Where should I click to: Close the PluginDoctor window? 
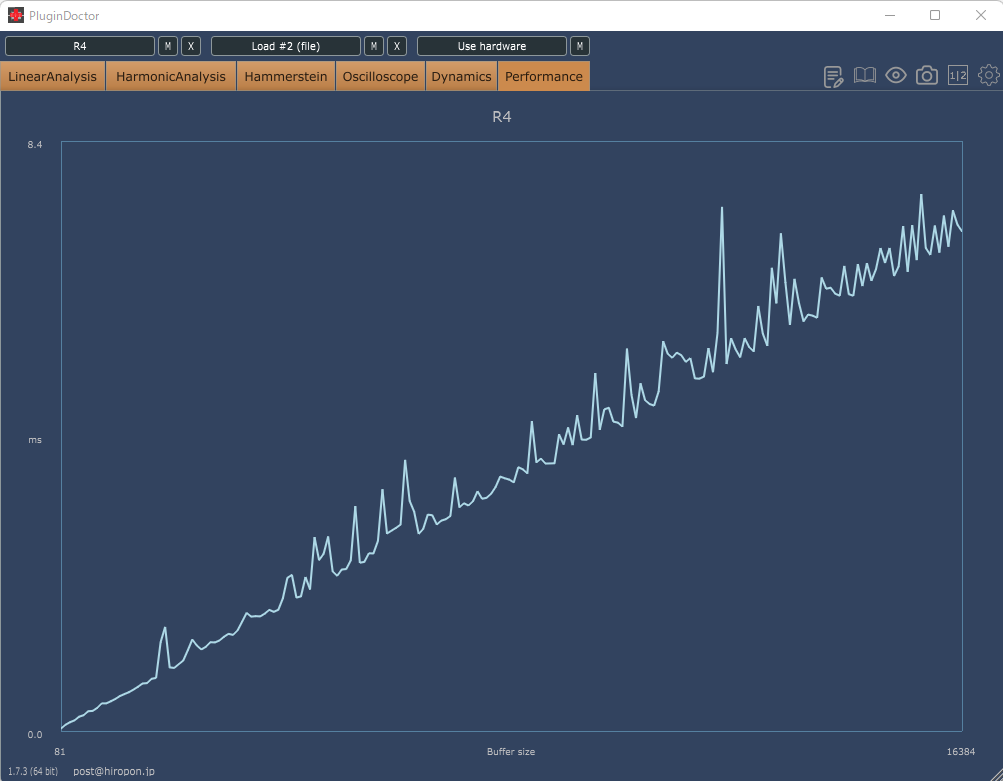click(981, 15)
